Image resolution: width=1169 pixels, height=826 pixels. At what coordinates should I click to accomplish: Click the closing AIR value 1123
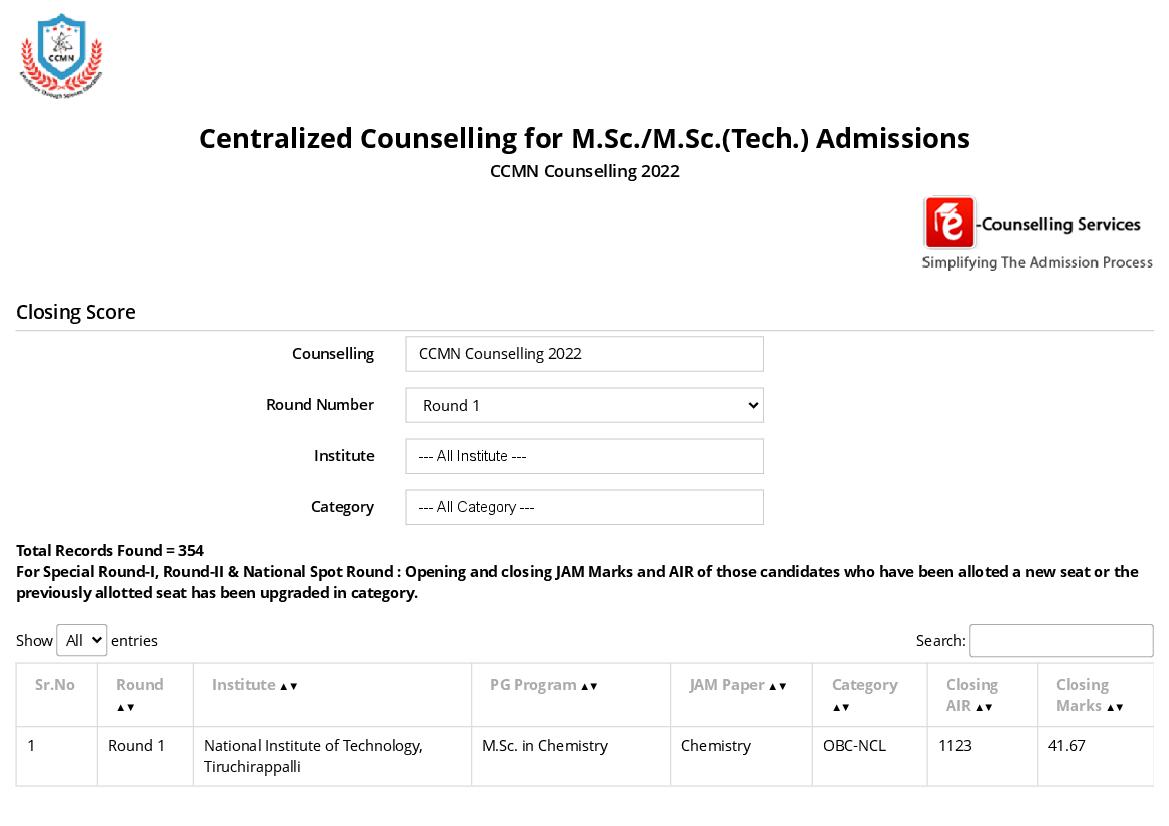click(955, 746)
